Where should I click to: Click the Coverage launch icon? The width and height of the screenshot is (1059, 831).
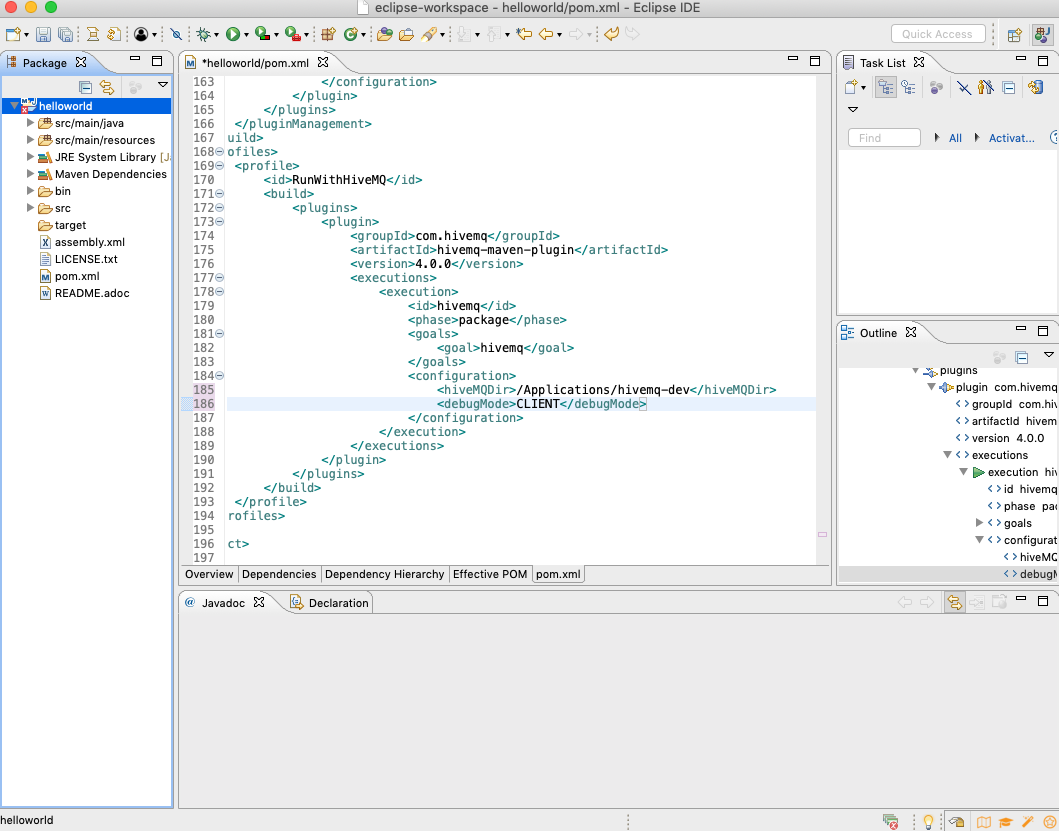[x=263, y=34]
